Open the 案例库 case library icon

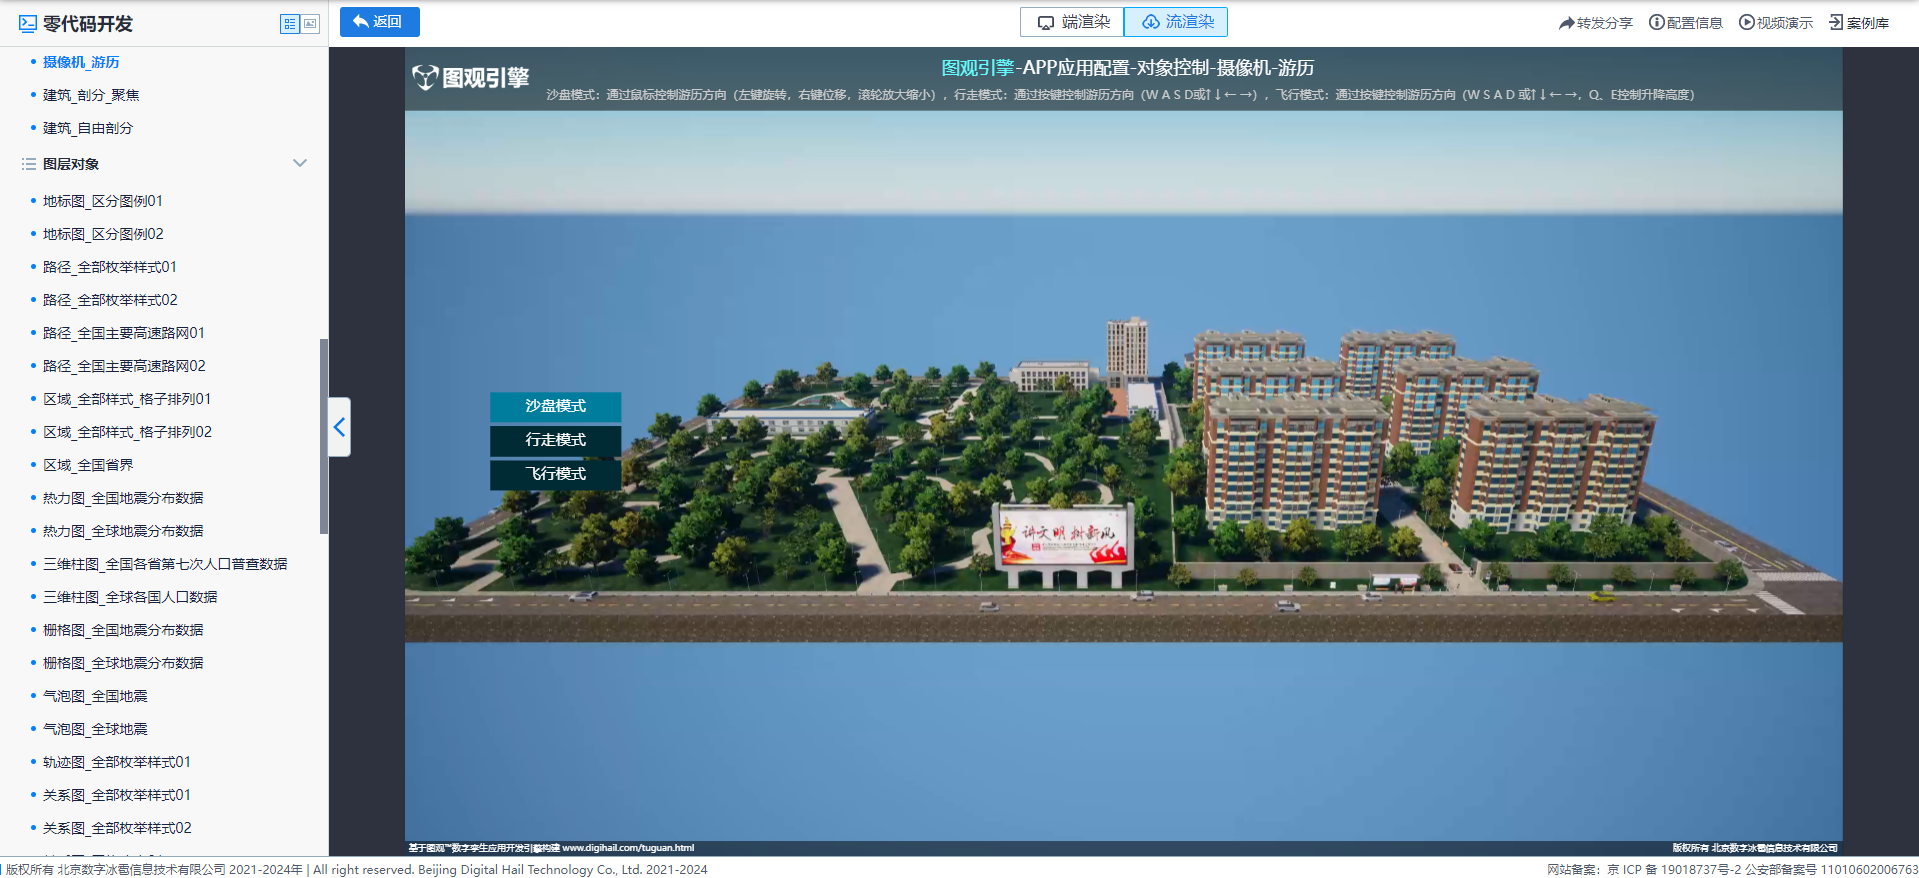(x=1836, y=22)
